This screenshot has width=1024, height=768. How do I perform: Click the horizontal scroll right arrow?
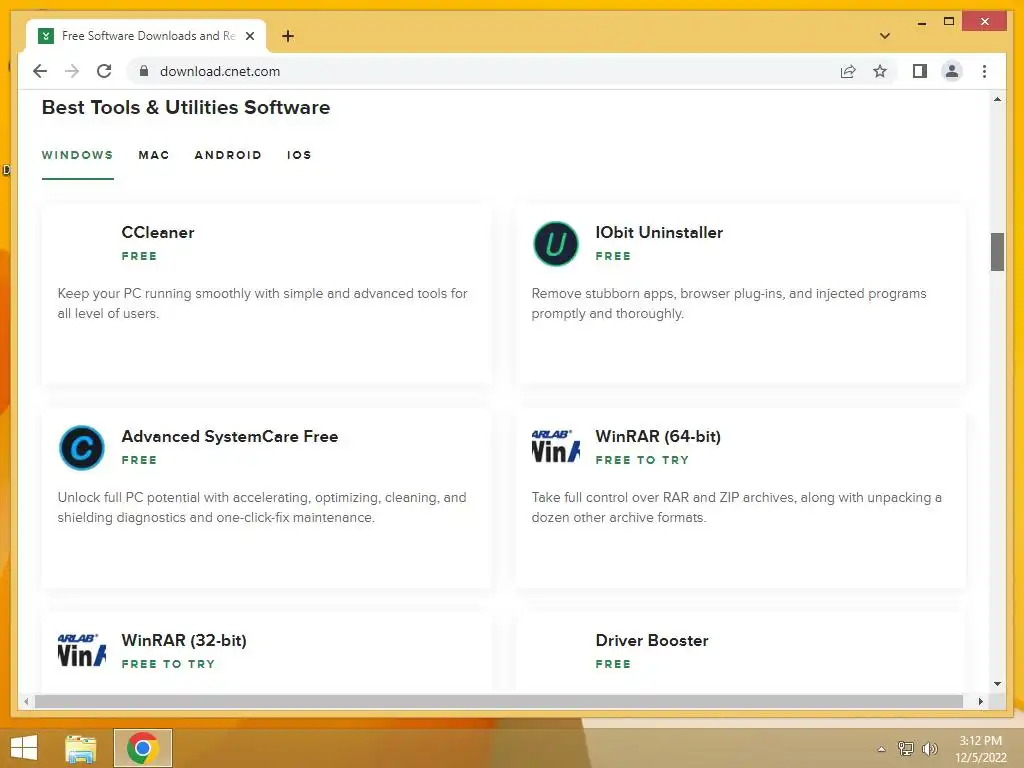(x=980, y=701)
